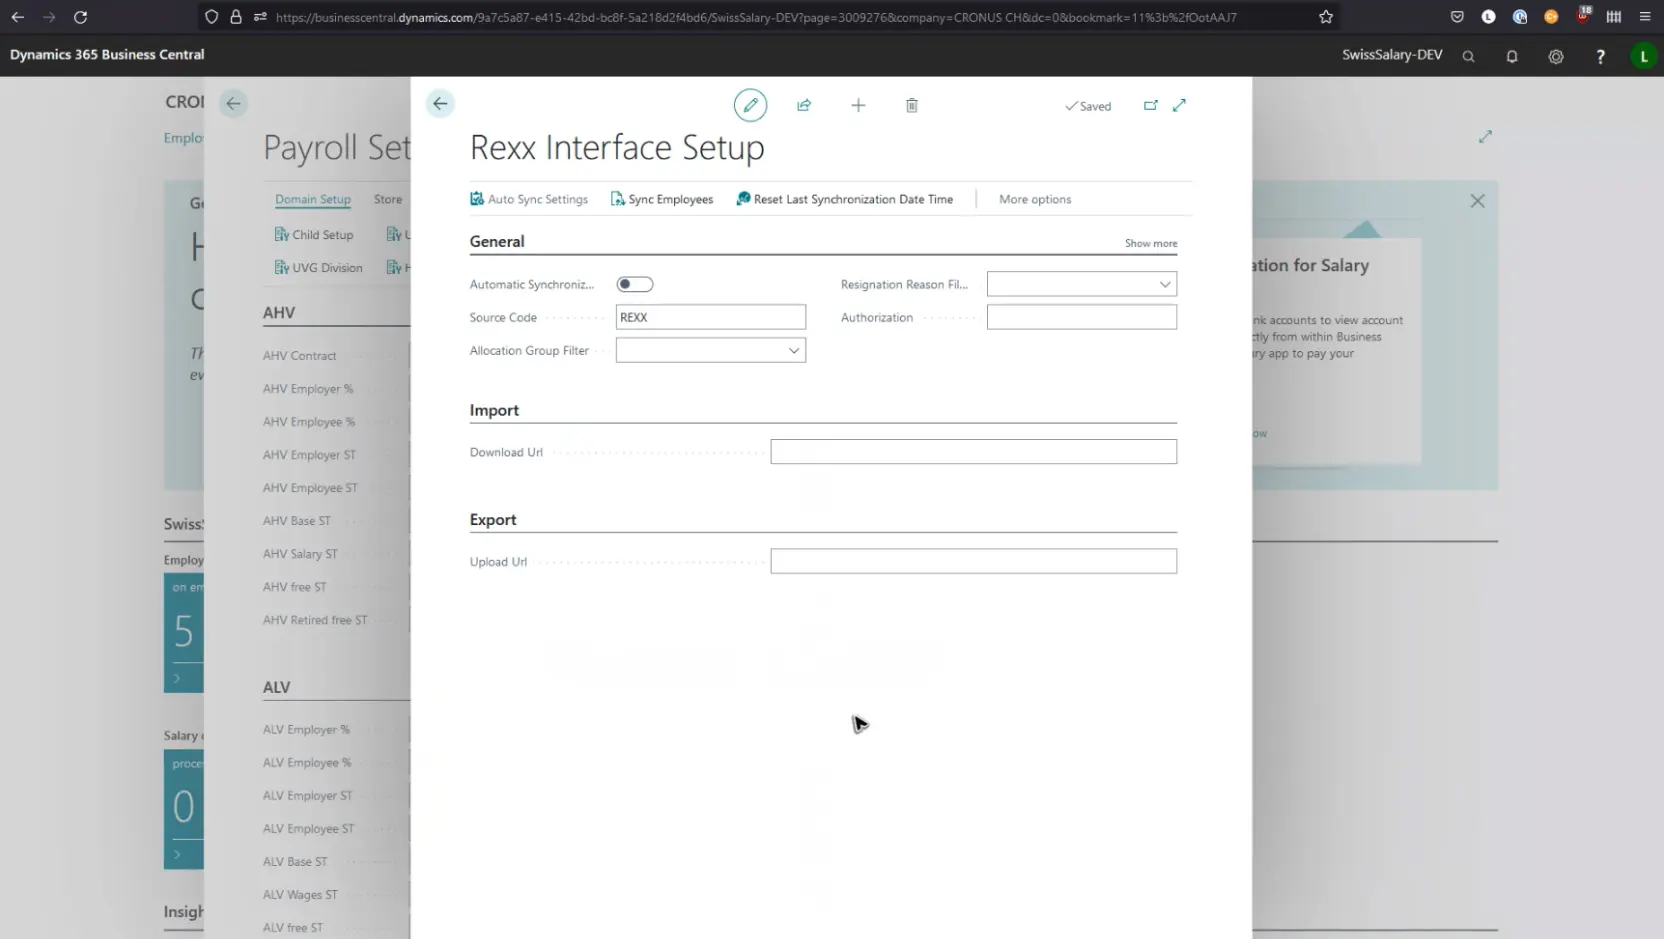Navigate back with the dialog back arrow
Image resolution: width=1664 pixels, height=939 pixels.
pos(440,103)
